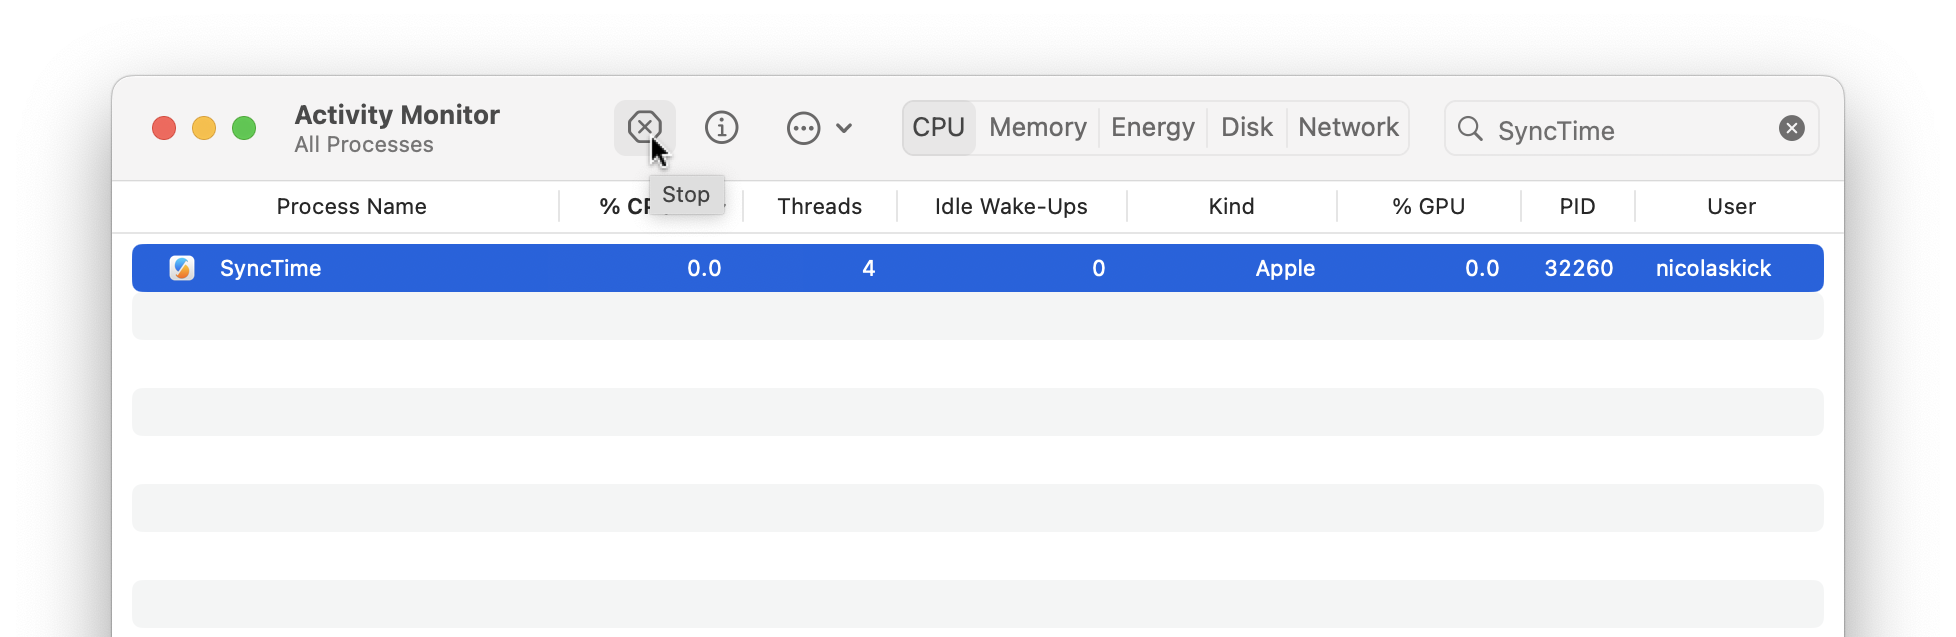Click into the SyncTime search field

coord(1630,130)
